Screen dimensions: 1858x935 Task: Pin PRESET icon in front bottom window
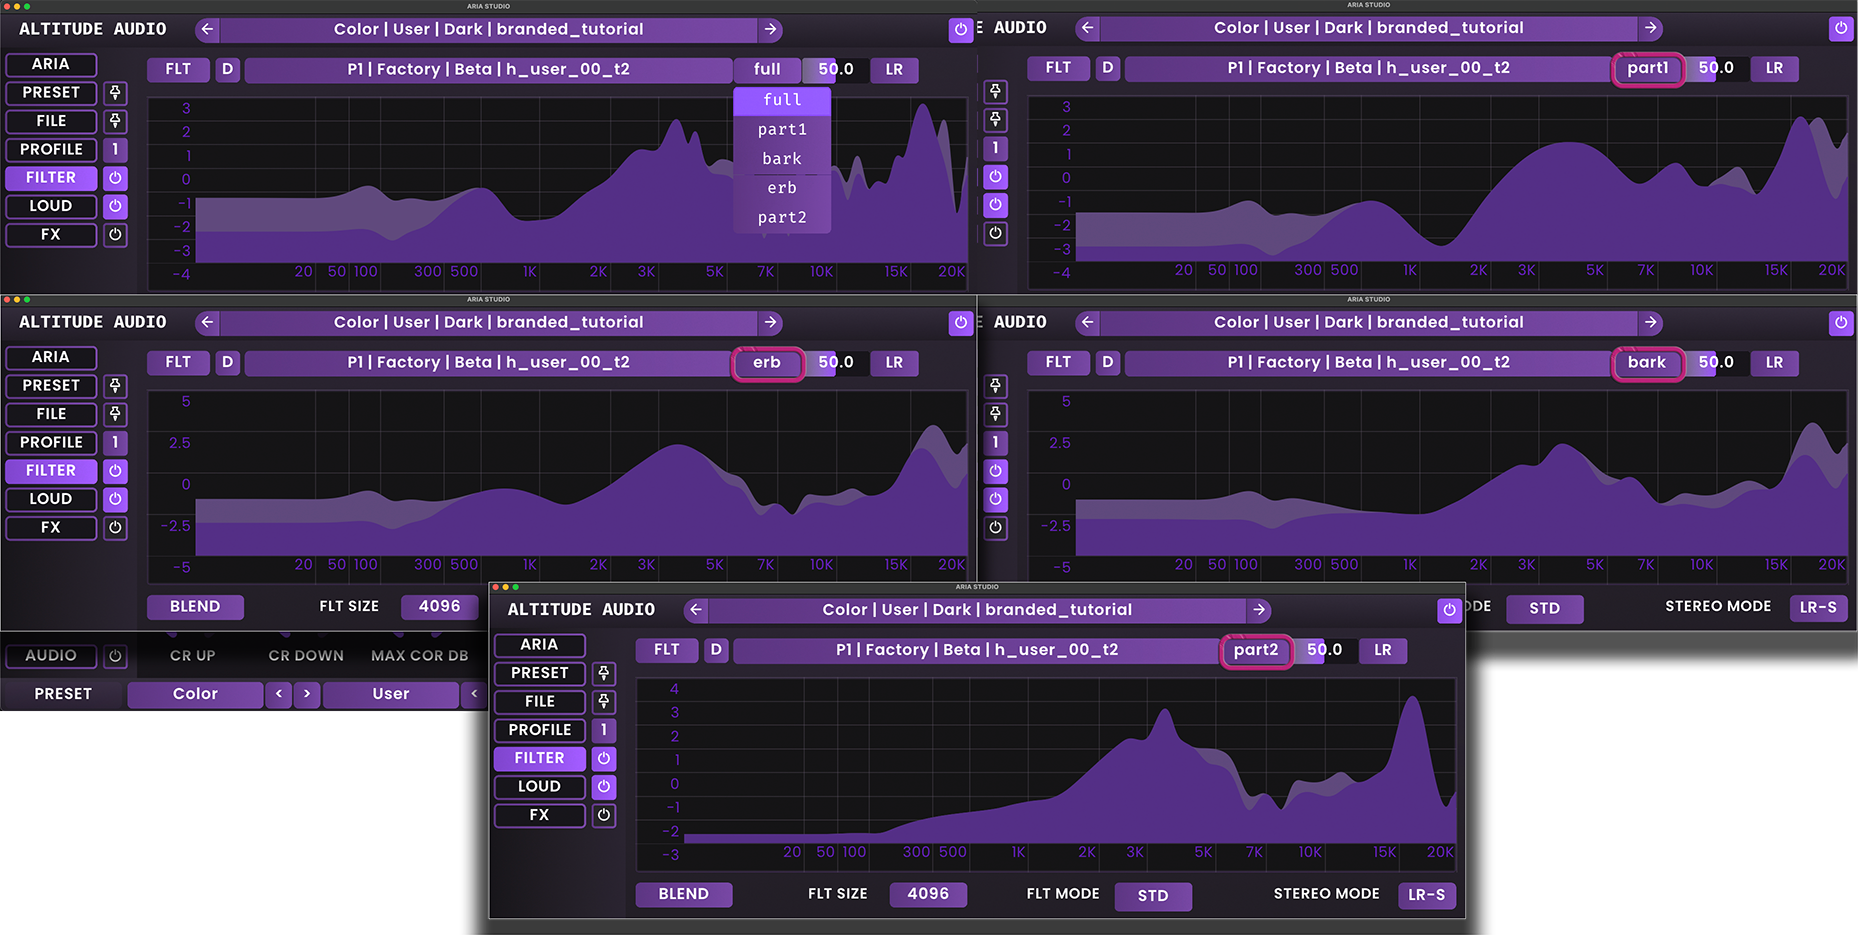(604, 674)
